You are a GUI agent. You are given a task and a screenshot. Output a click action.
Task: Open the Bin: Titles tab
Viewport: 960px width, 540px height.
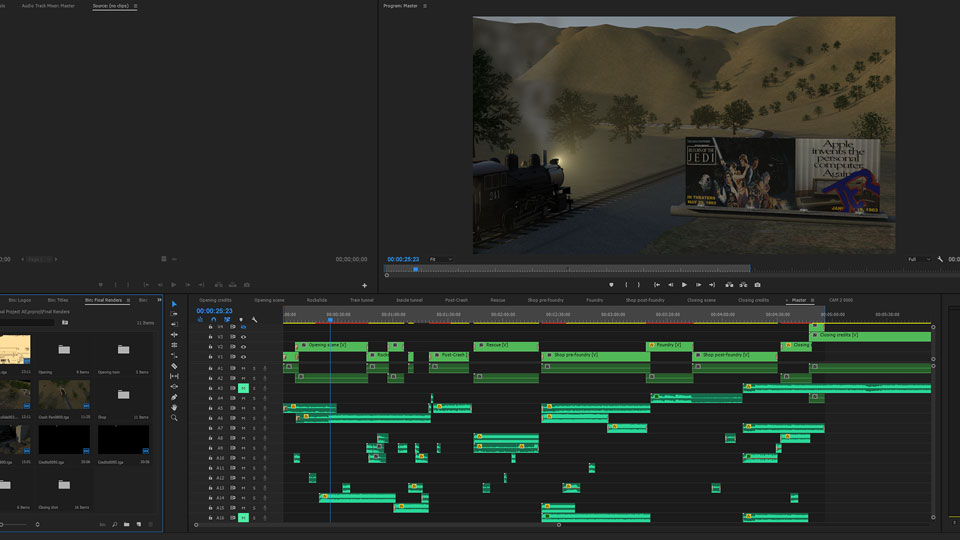pyautogui.click(x=59, y=300)
